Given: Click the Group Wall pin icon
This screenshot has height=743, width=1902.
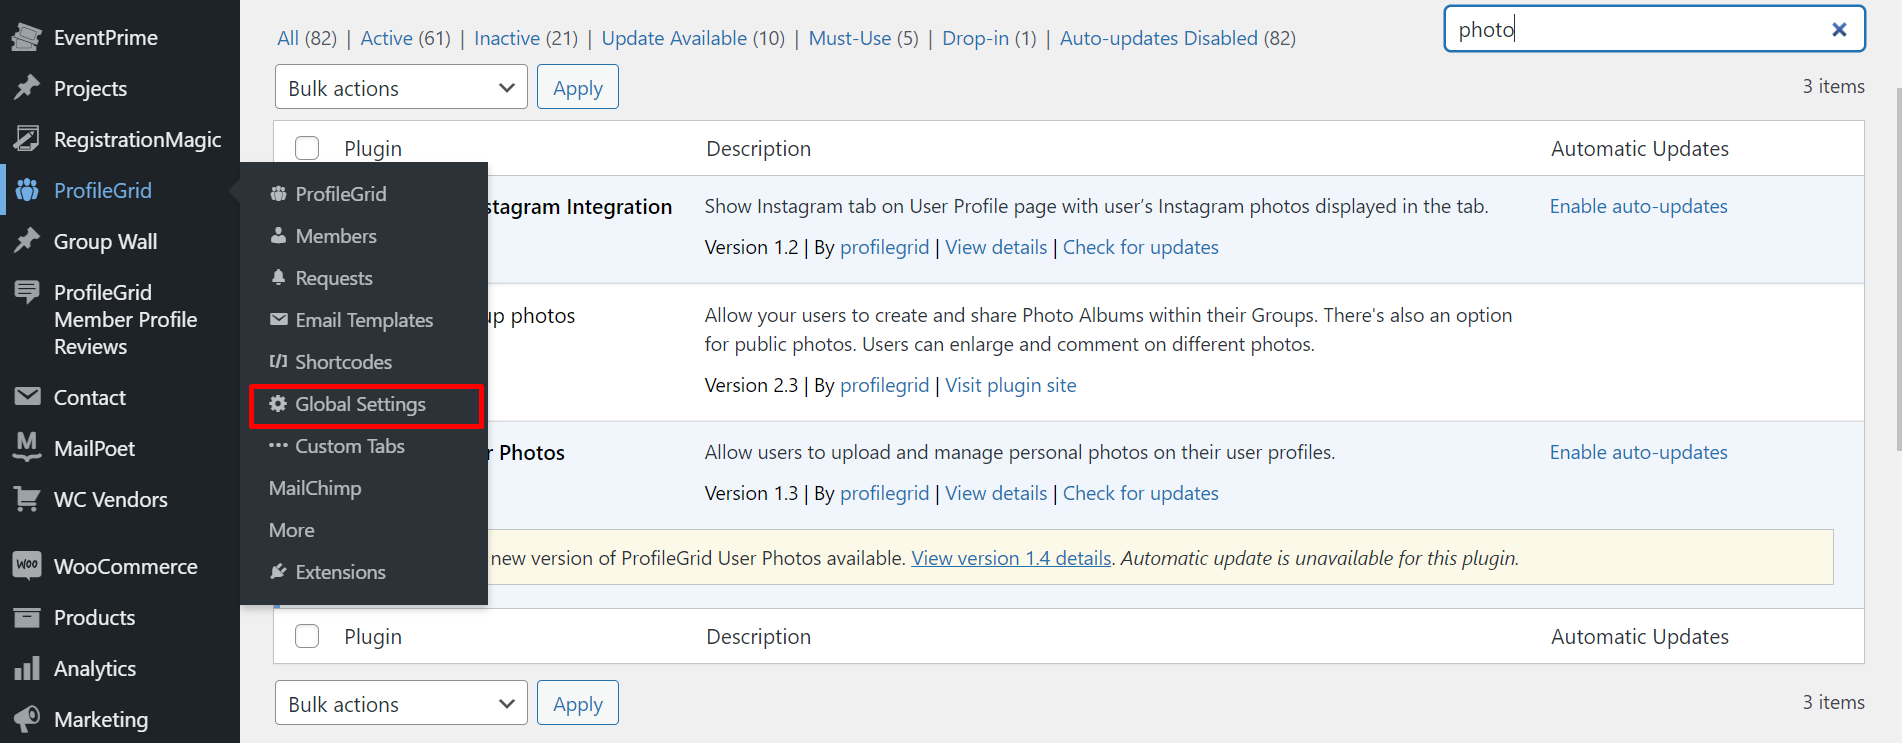Looking at the screenshot, I should [x=27, y=241].
